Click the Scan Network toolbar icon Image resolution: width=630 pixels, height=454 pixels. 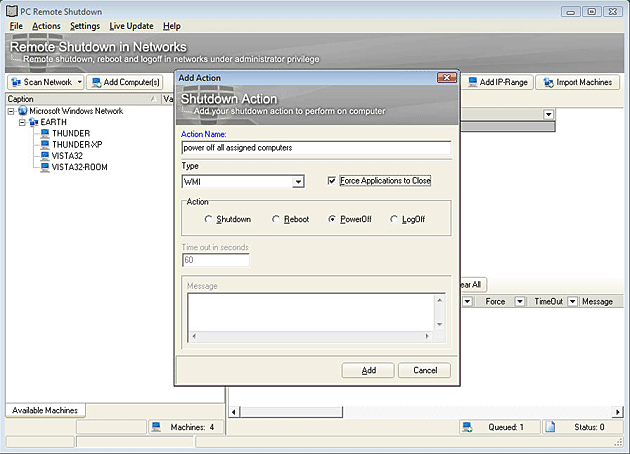click(x=17, y=82)
